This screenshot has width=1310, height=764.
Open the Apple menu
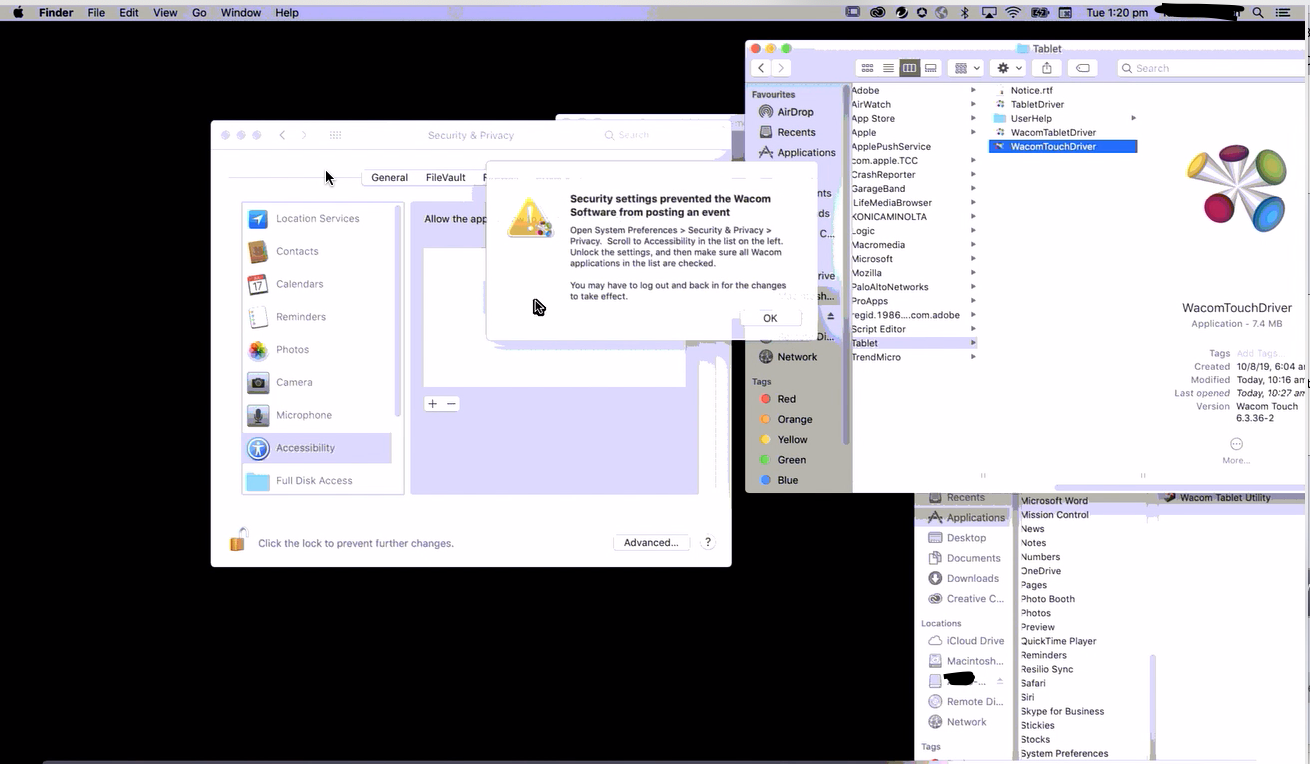coord(18,12)
